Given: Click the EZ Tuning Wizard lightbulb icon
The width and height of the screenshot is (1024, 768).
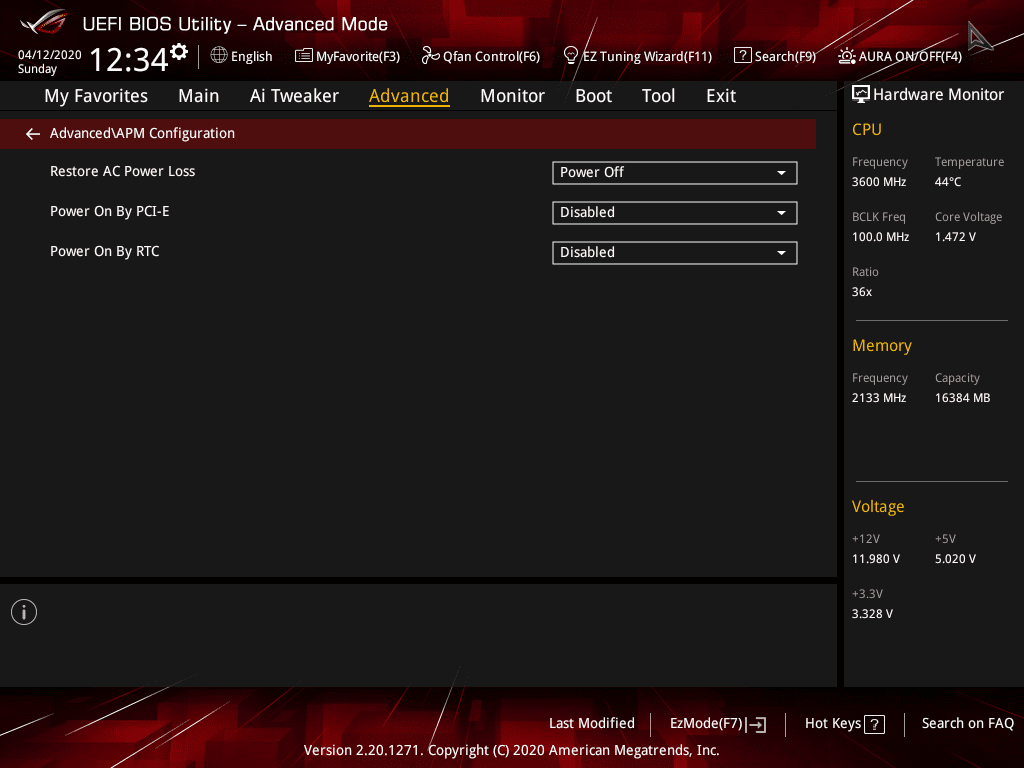Looking at the screenshot, I should [x=570, y=56].
